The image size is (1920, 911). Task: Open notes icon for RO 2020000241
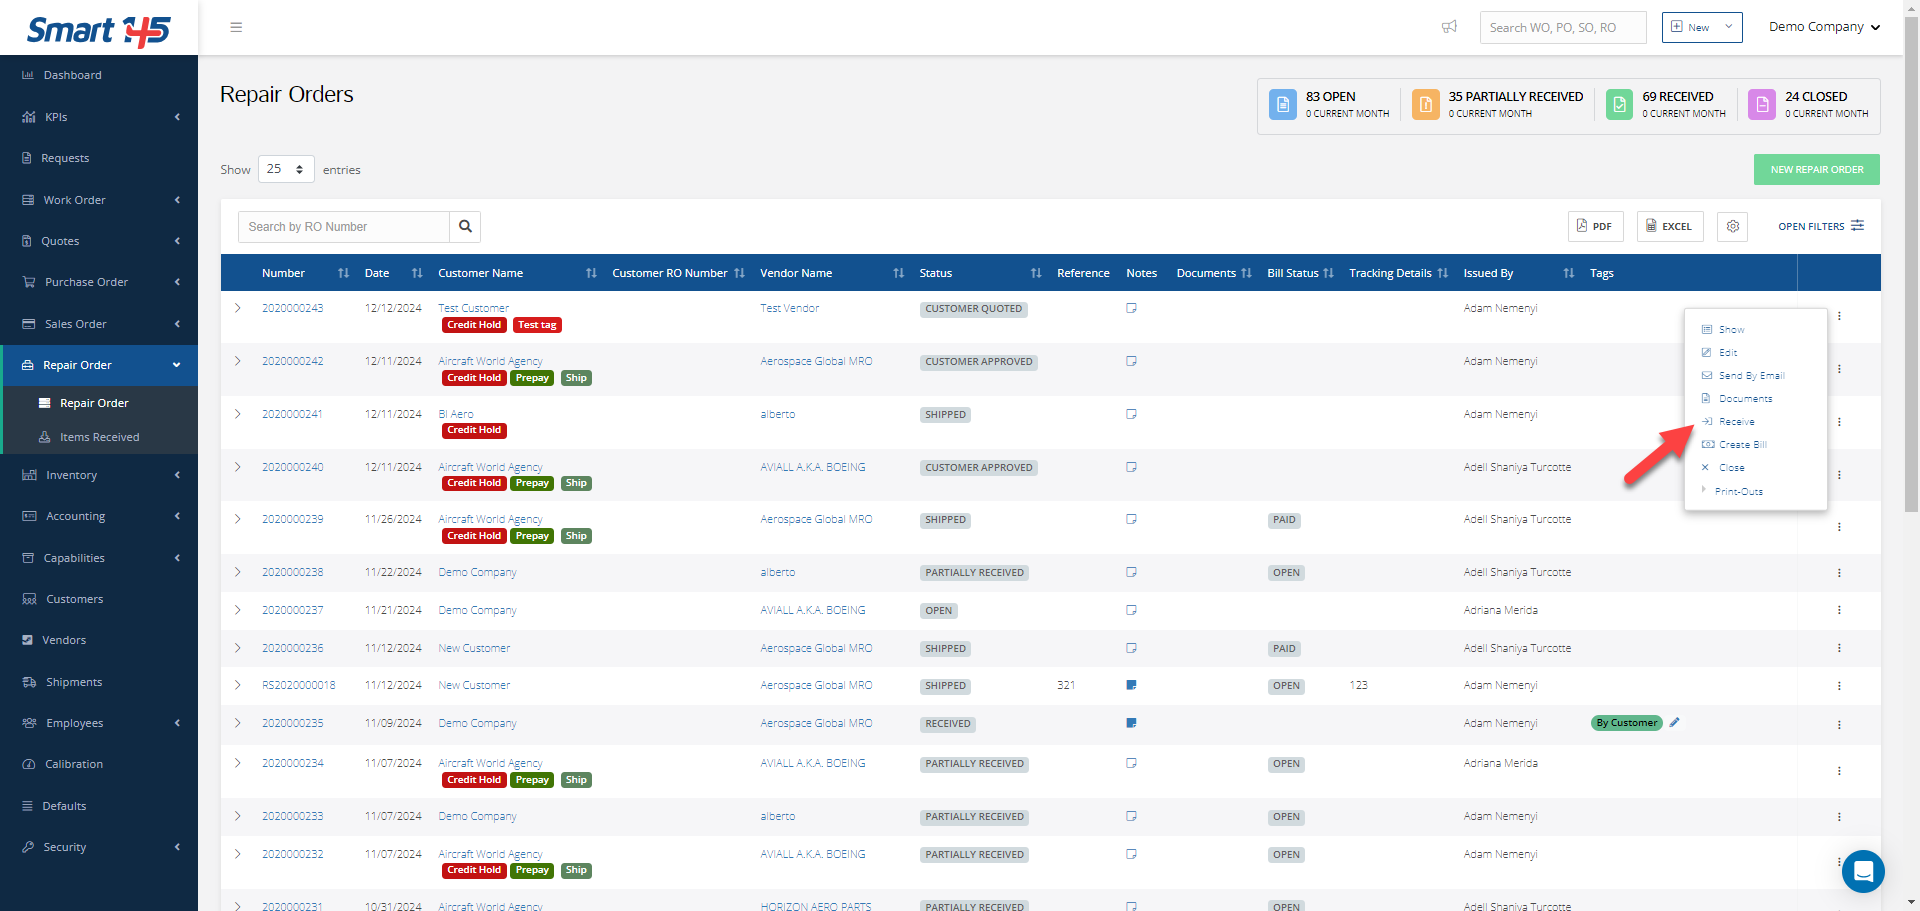pos(1131,414)
